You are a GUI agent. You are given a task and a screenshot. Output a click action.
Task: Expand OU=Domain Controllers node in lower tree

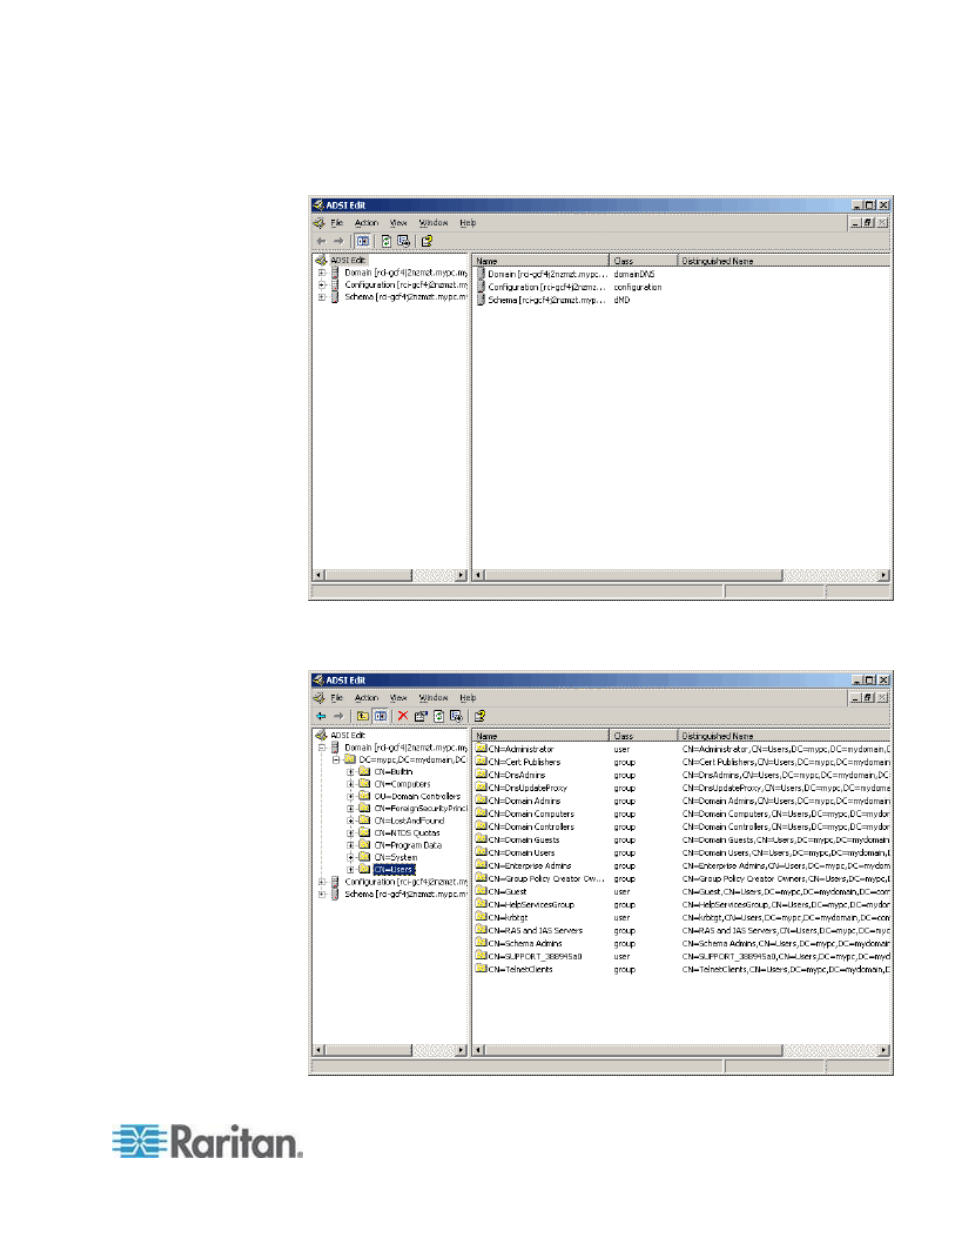click(351, 796)
